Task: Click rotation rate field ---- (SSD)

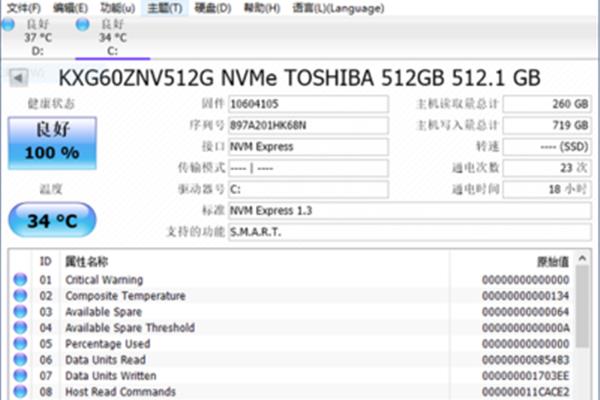Action: [547, 147]
